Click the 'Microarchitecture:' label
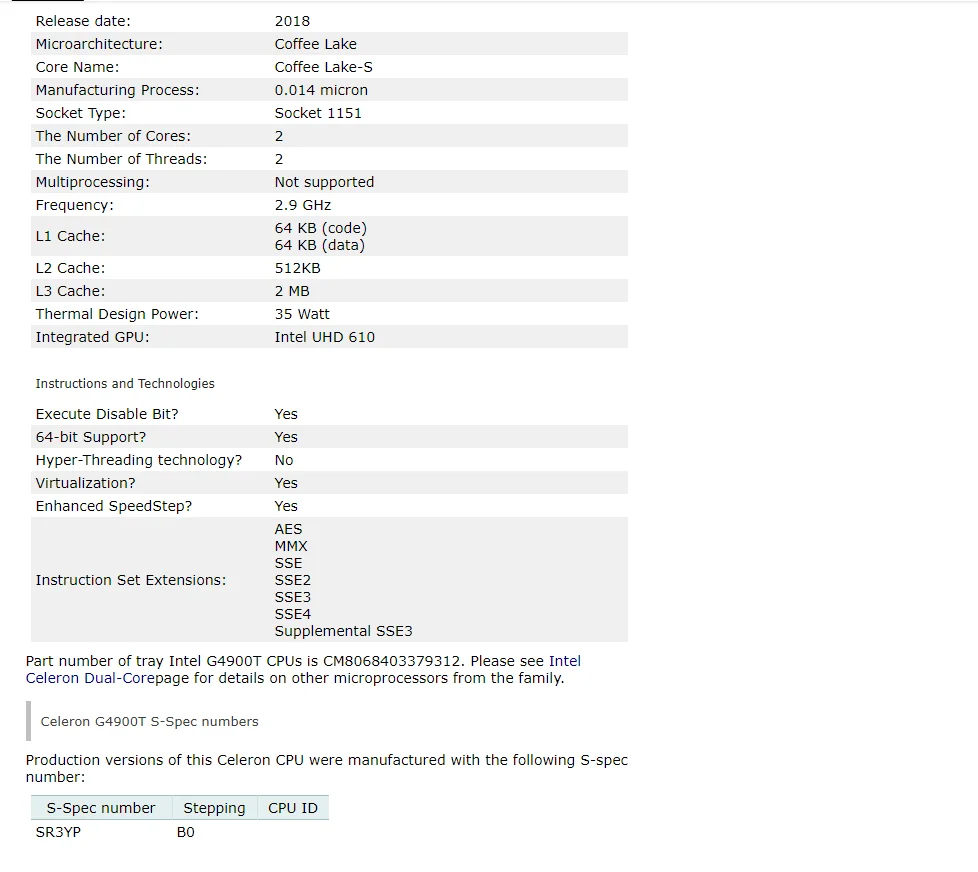The image size is (978, 872). [99, 44]
